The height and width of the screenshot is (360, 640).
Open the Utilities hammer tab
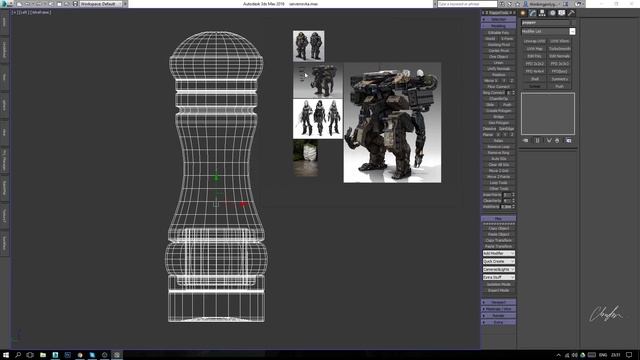pos(571,13)
